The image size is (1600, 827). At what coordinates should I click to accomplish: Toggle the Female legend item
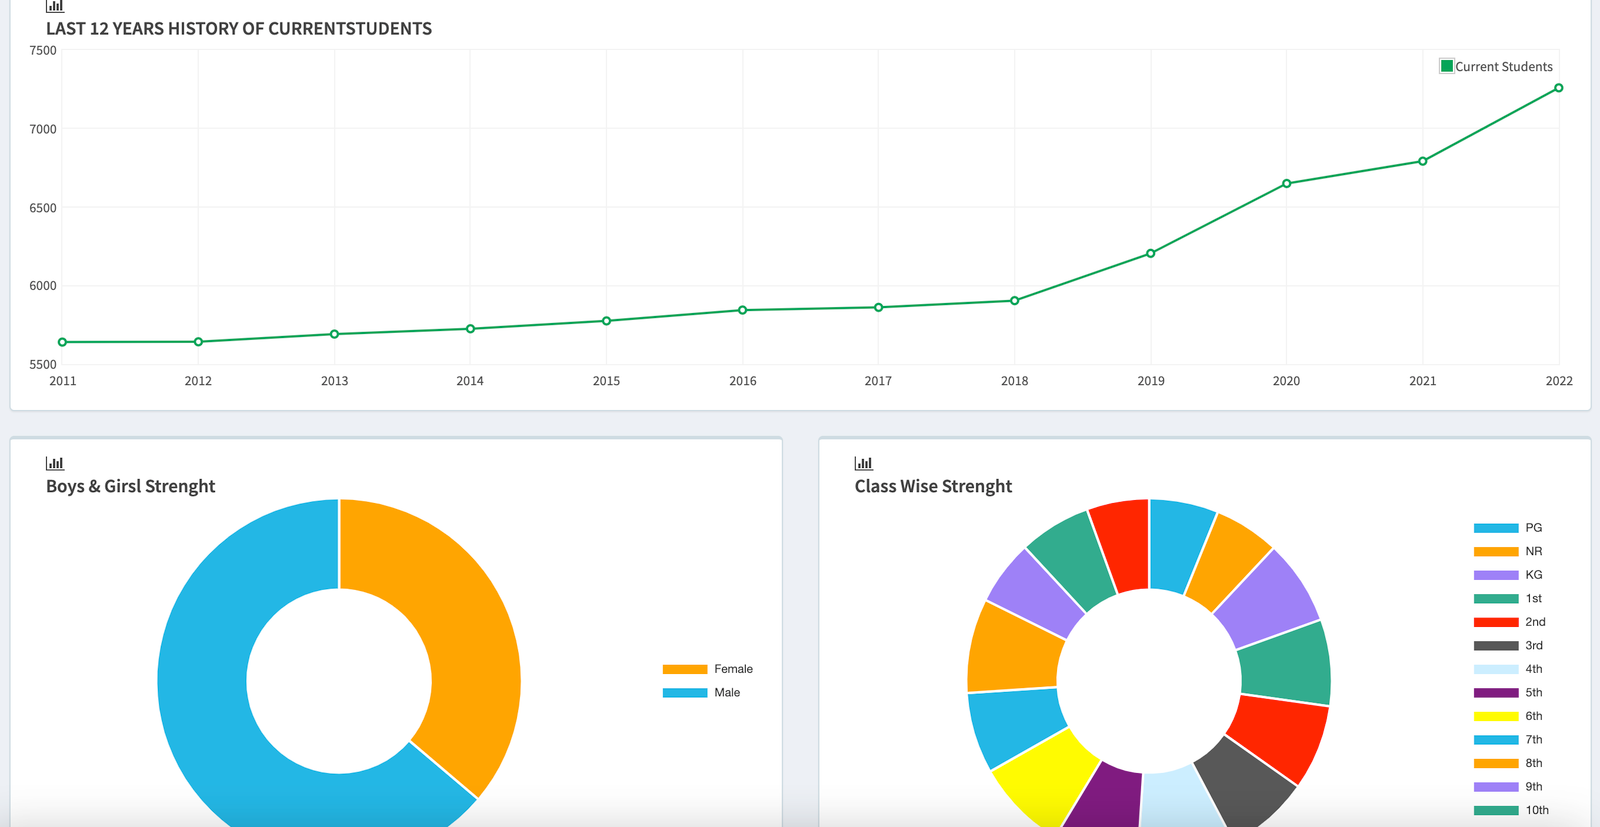click(707, 669)
